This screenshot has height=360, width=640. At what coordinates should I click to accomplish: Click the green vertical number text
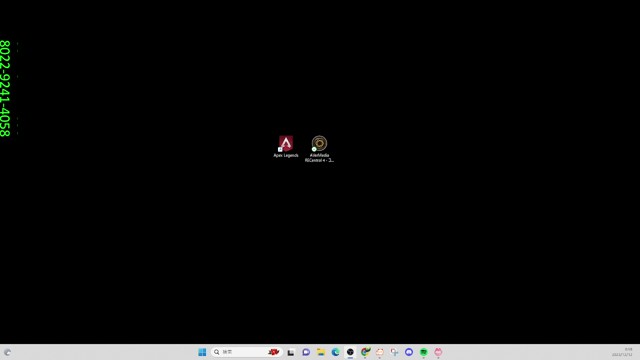click(5, 88)
